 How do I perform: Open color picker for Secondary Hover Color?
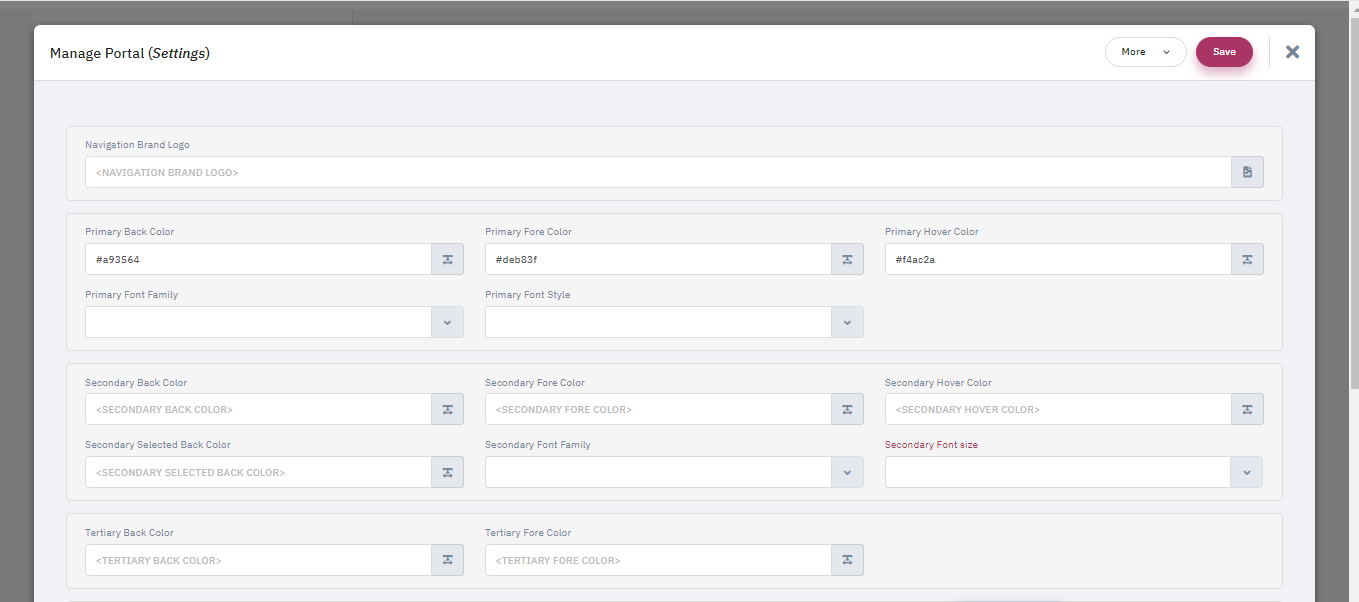tap(1247, 409)
